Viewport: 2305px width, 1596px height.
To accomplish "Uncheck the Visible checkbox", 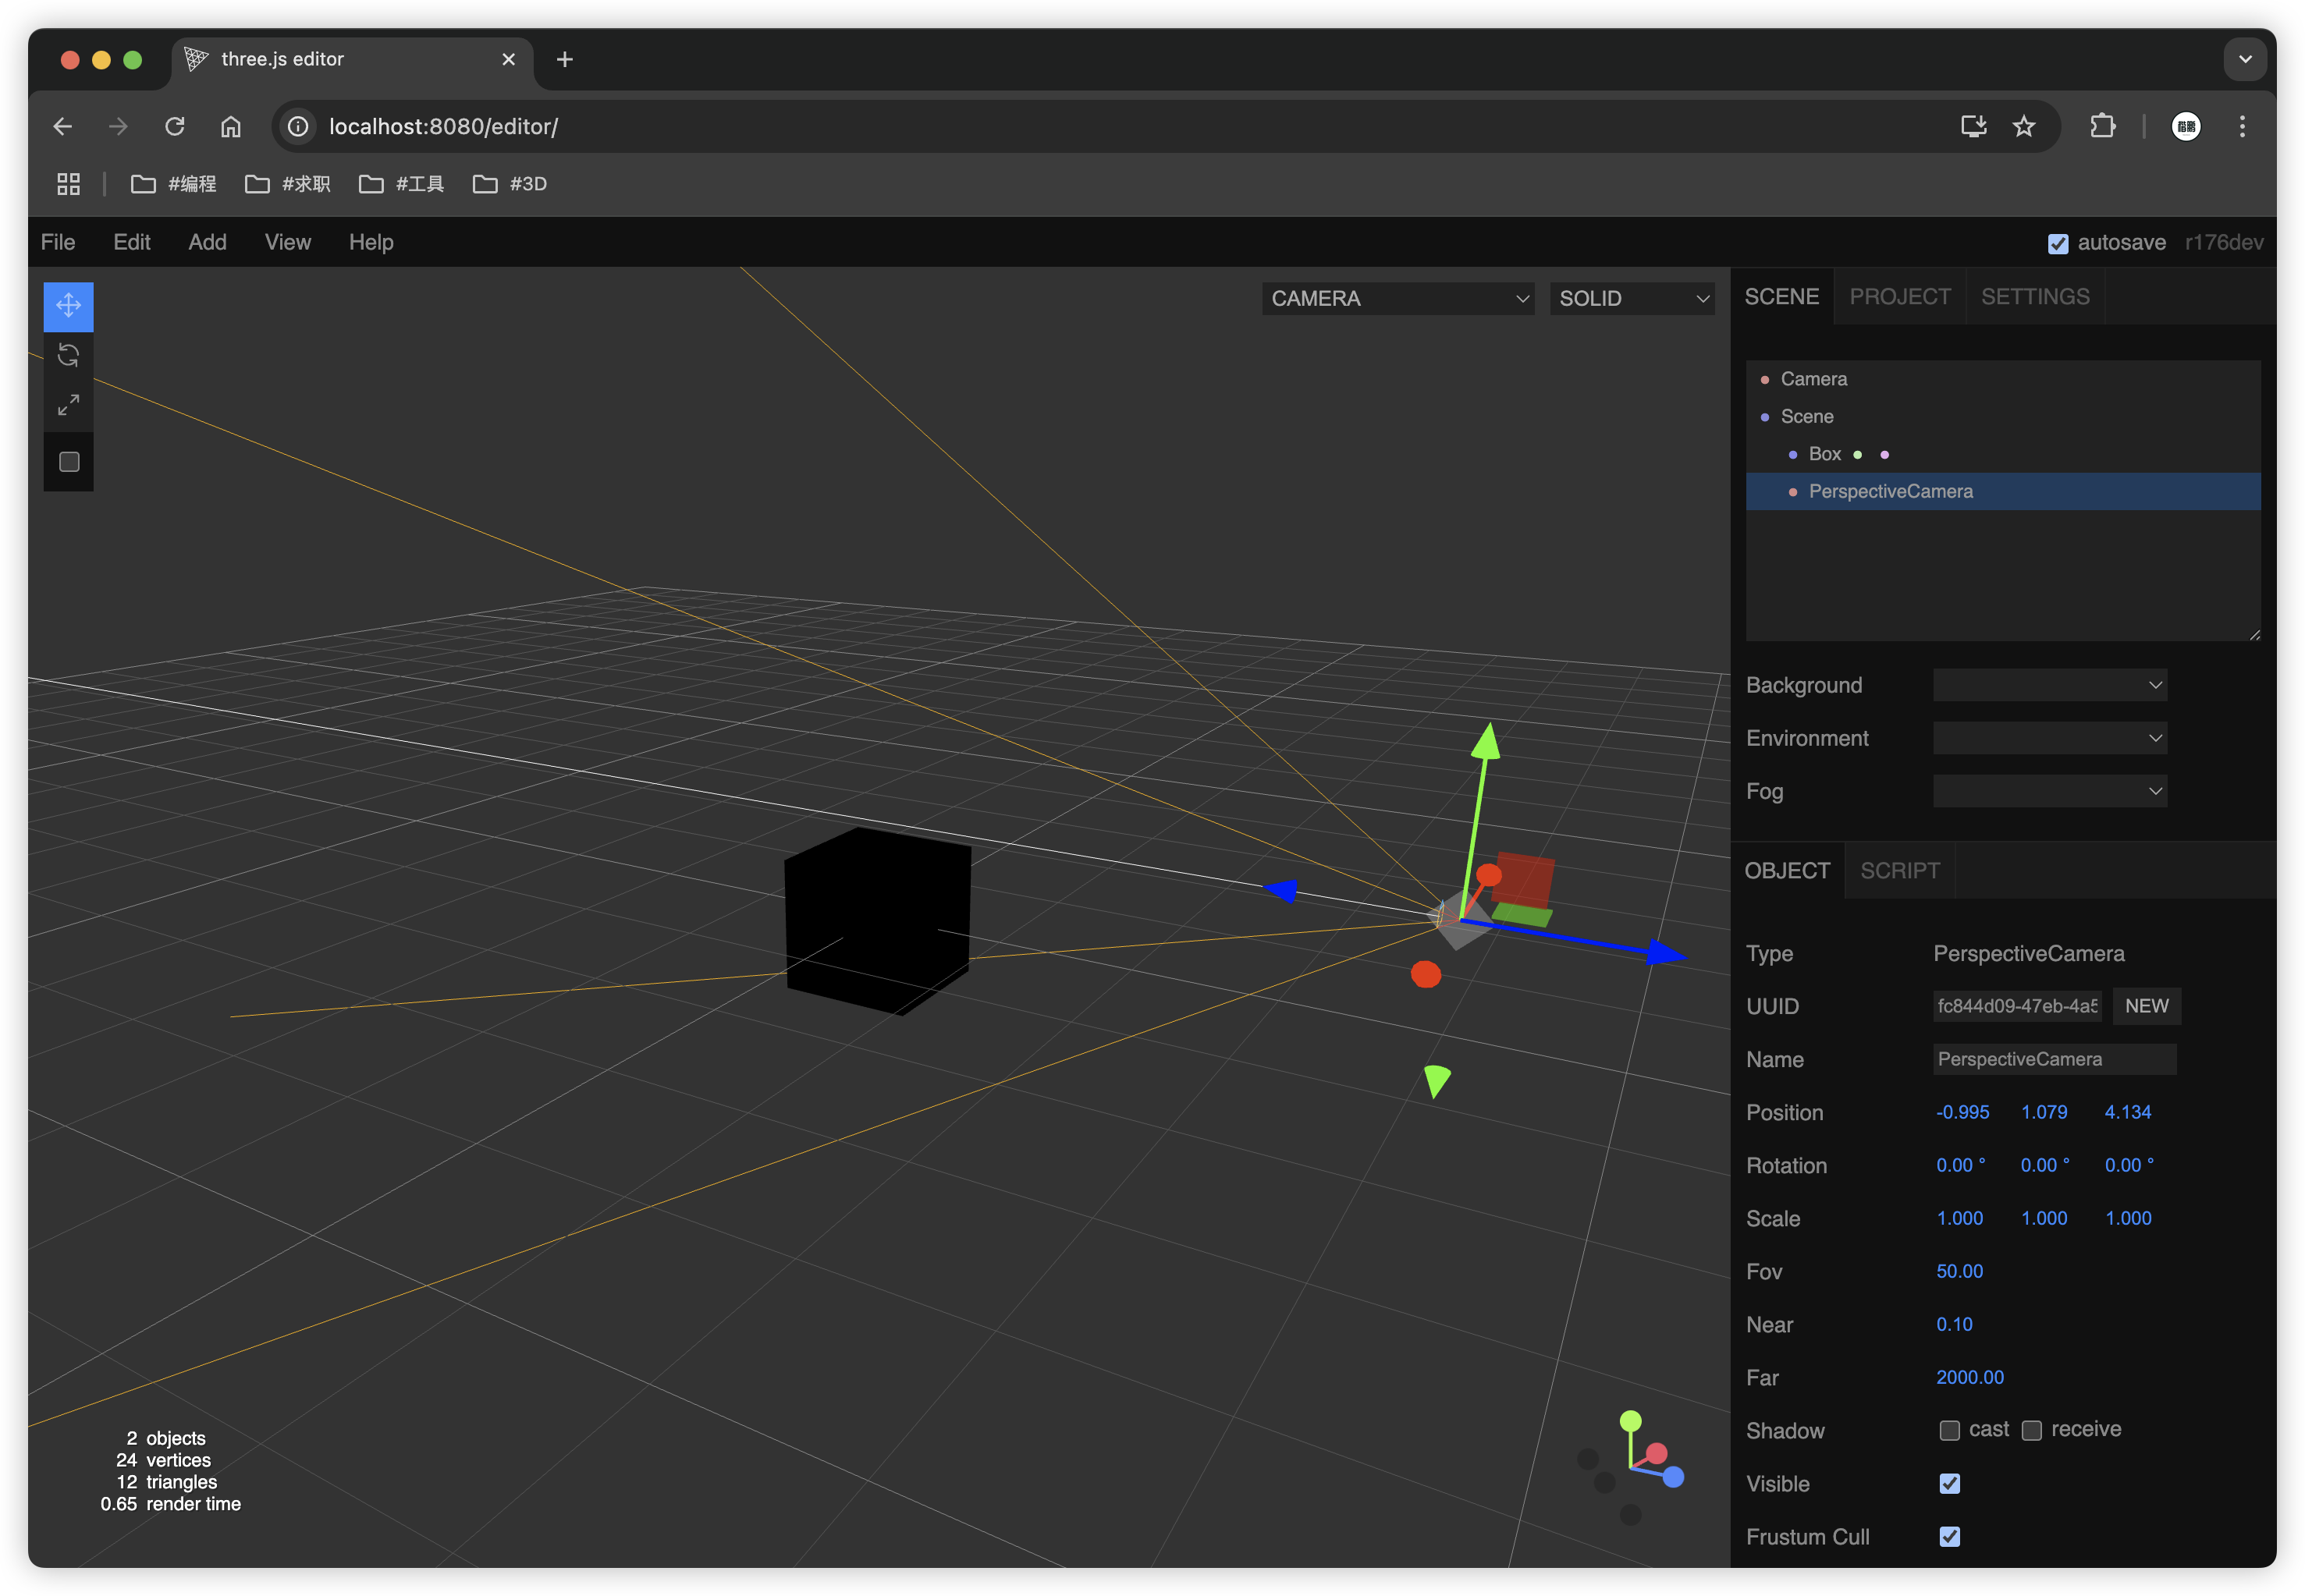I will pyautogui.click(x=1949, y=1483).
